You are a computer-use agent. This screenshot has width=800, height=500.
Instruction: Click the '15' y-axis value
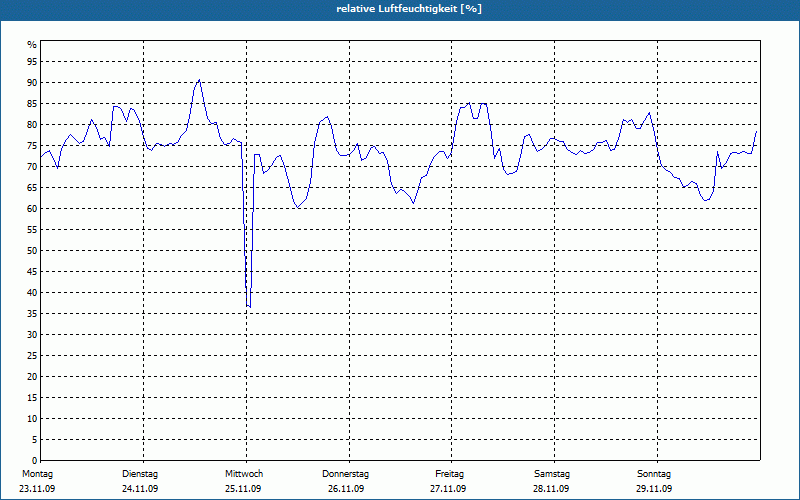tap(32, 397)
